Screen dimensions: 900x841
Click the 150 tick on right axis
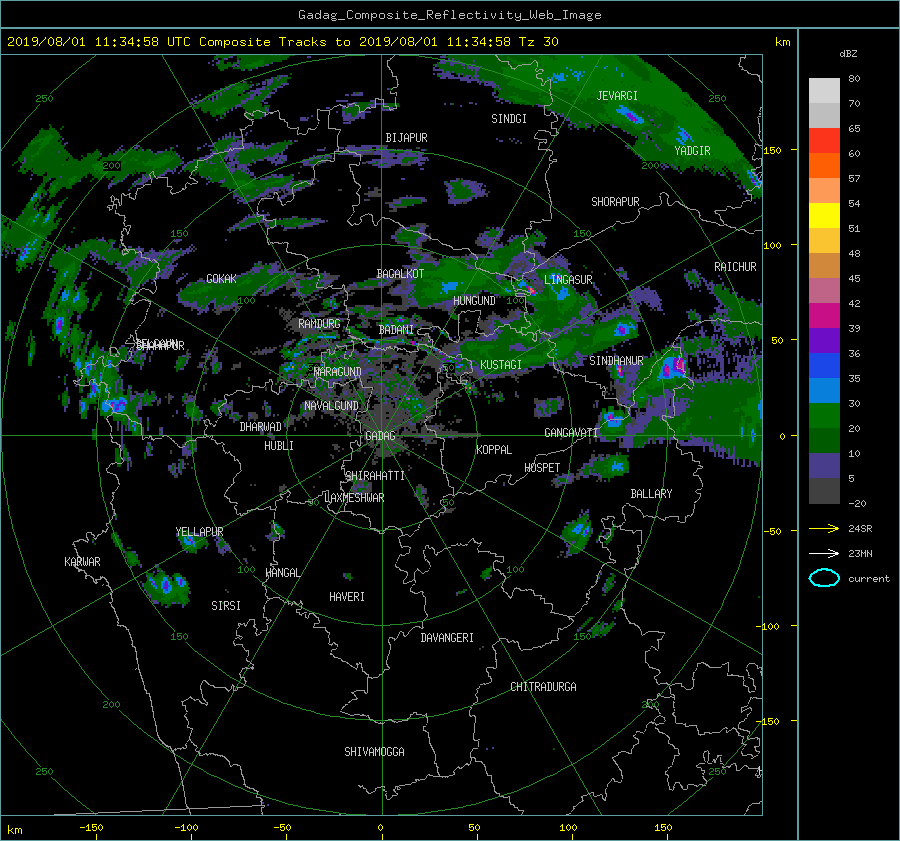773,150
